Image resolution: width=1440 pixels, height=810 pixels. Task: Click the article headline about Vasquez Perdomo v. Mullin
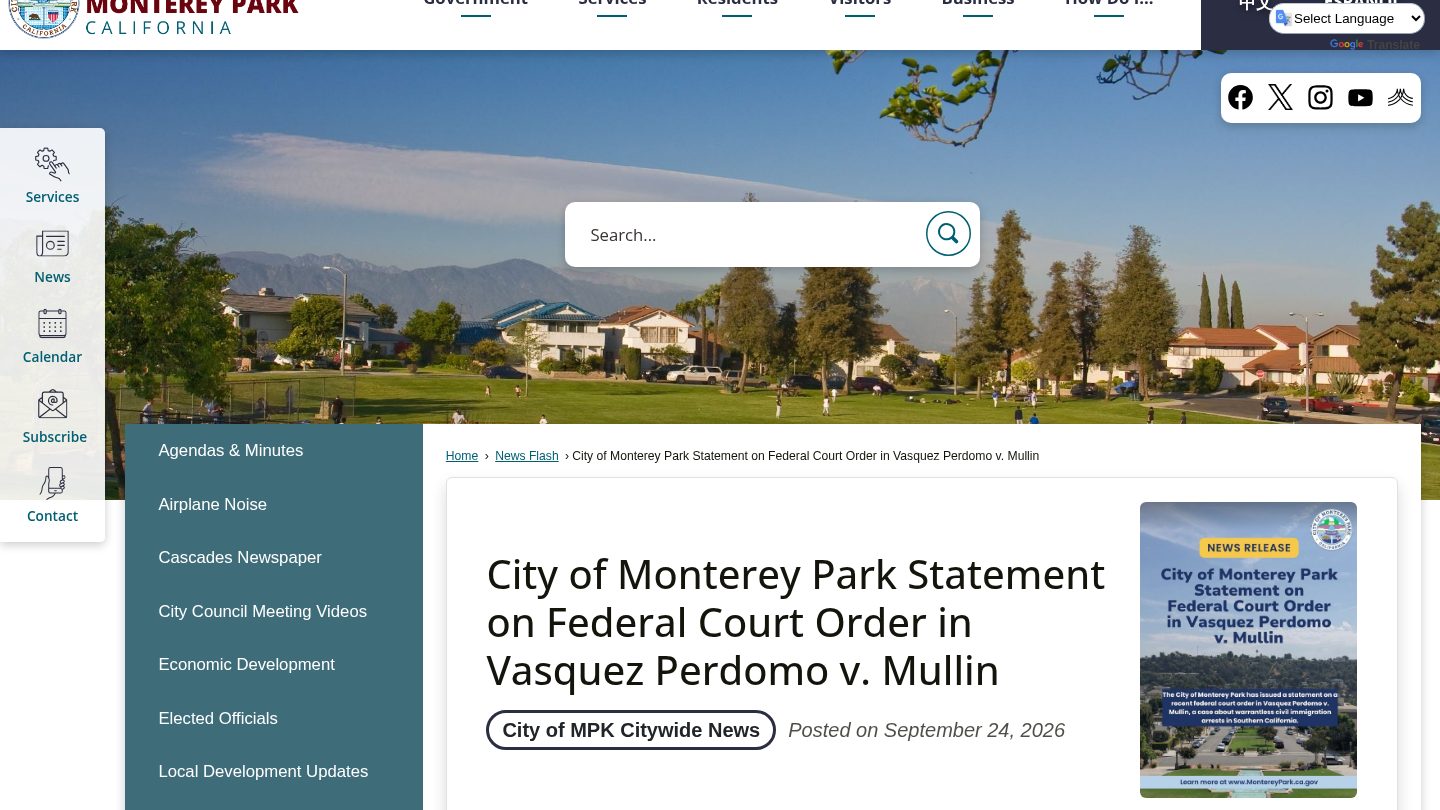pos(796,622)
